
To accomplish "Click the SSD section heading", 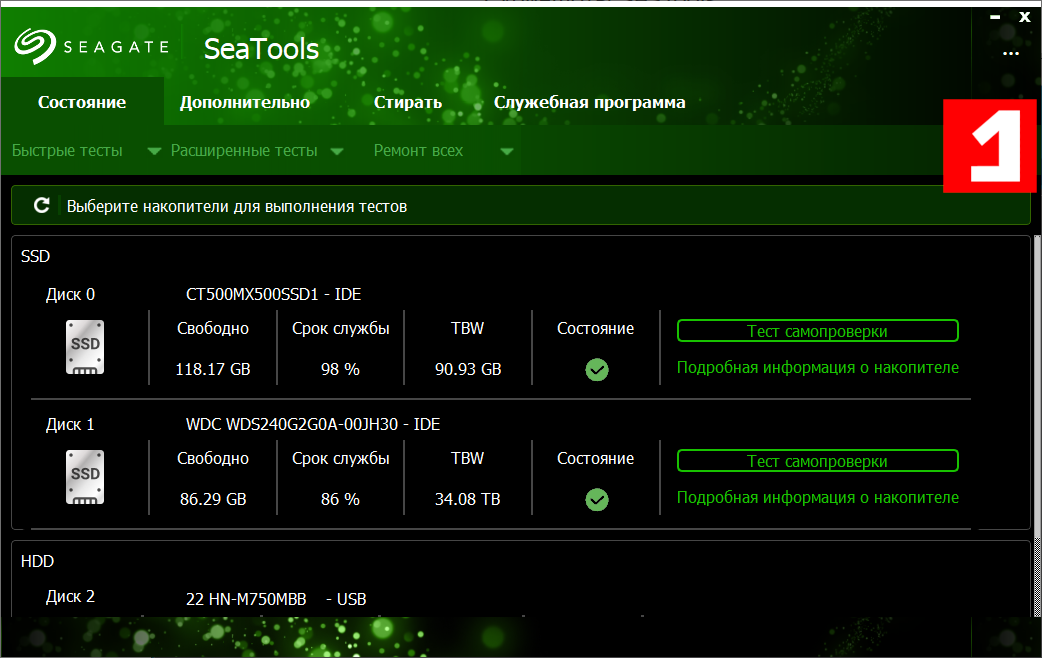I will pos(35,257).
